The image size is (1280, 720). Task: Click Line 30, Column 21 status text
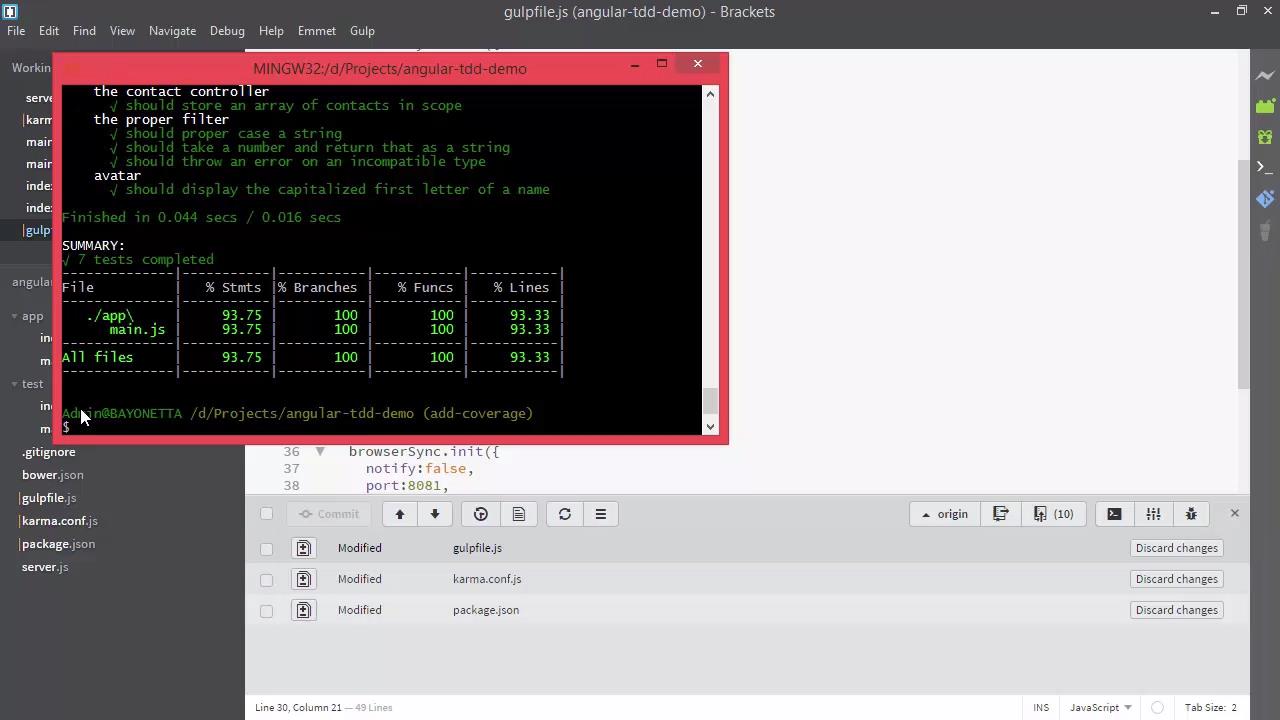300,707
